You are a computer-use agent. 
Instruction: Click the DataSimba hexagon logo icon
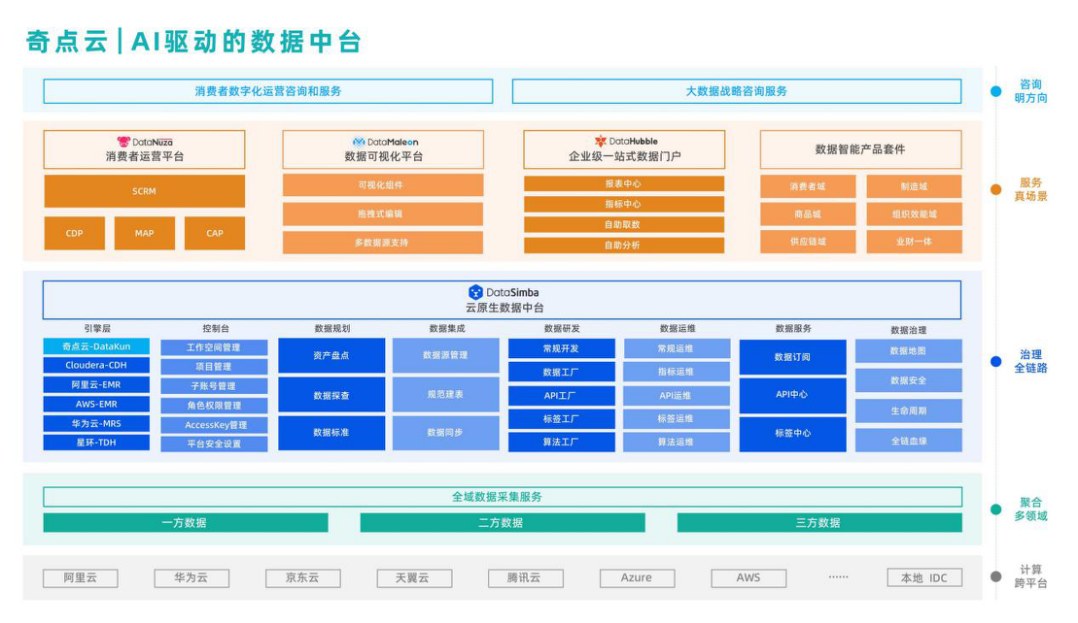[x=475, y=292]
